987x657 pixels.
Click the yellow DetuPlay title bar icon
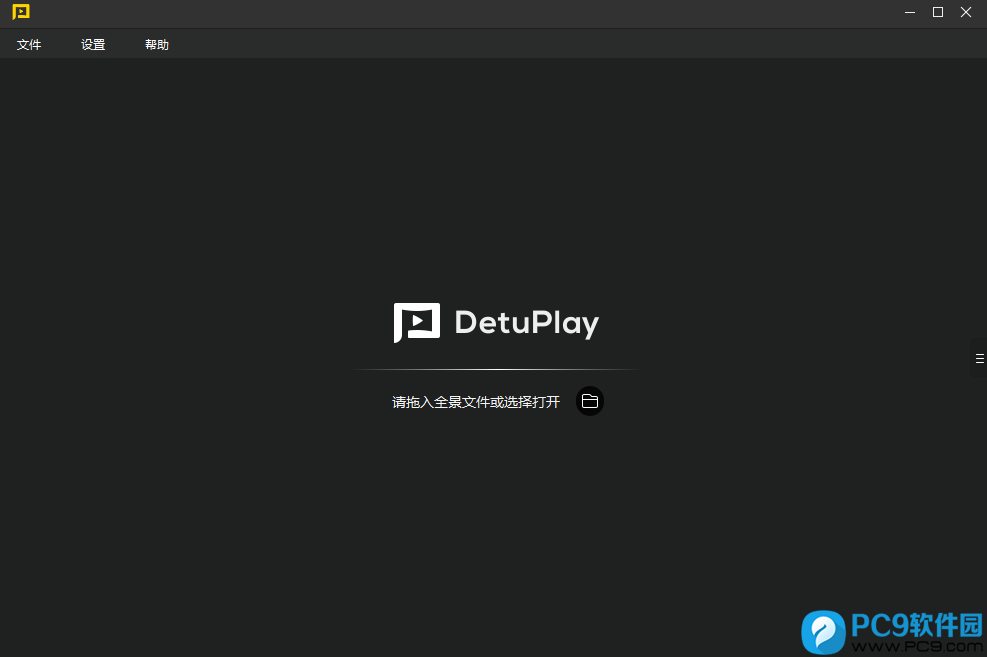21,12
